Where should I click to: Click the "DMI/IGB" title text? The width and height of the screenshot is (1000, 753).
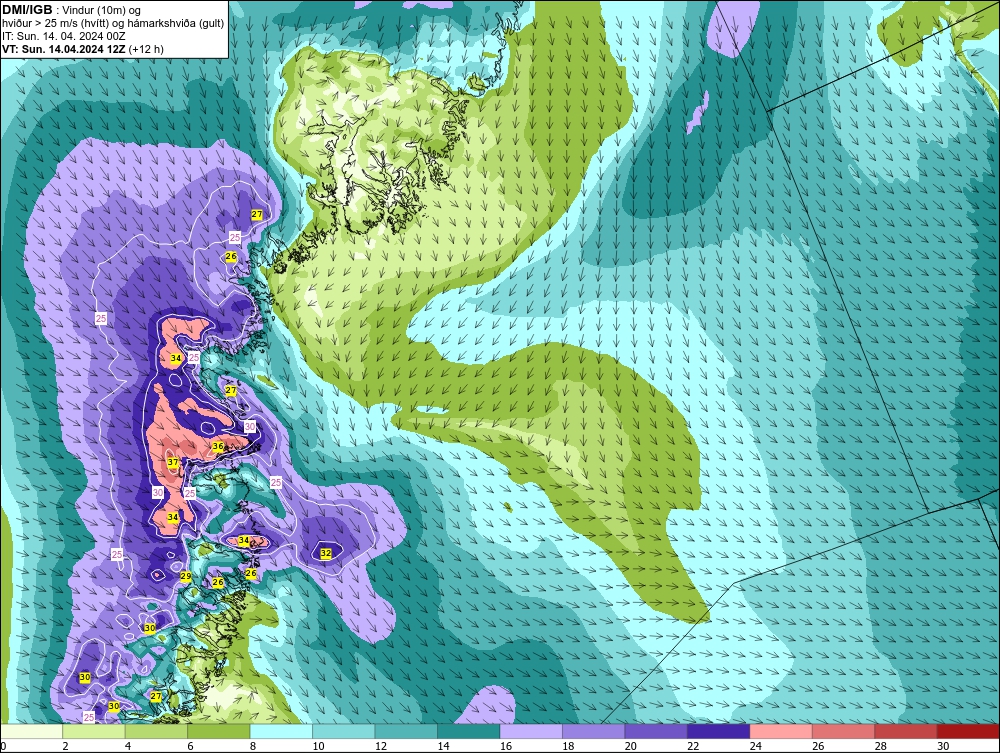point(27,10)
